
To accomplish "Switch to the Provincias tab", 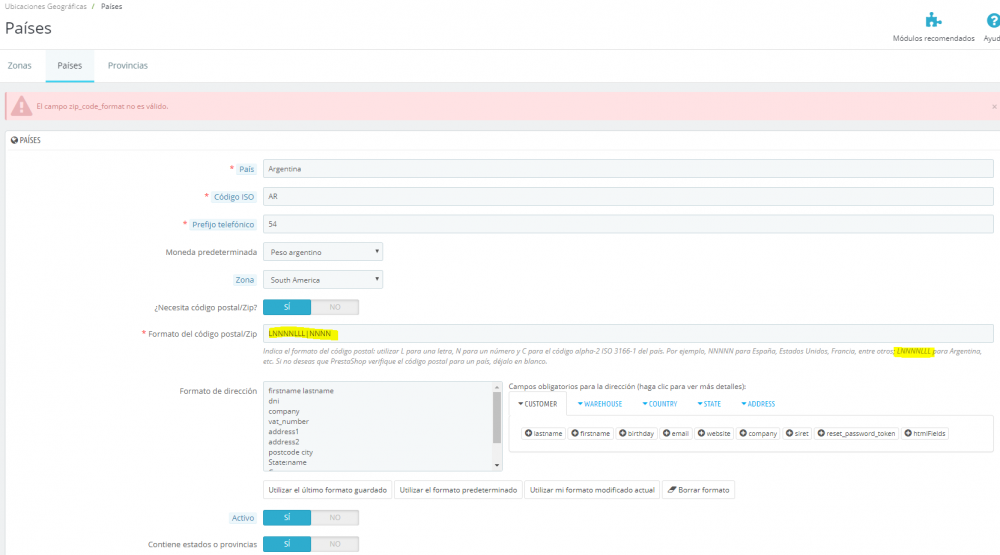I will click(128, 66).
